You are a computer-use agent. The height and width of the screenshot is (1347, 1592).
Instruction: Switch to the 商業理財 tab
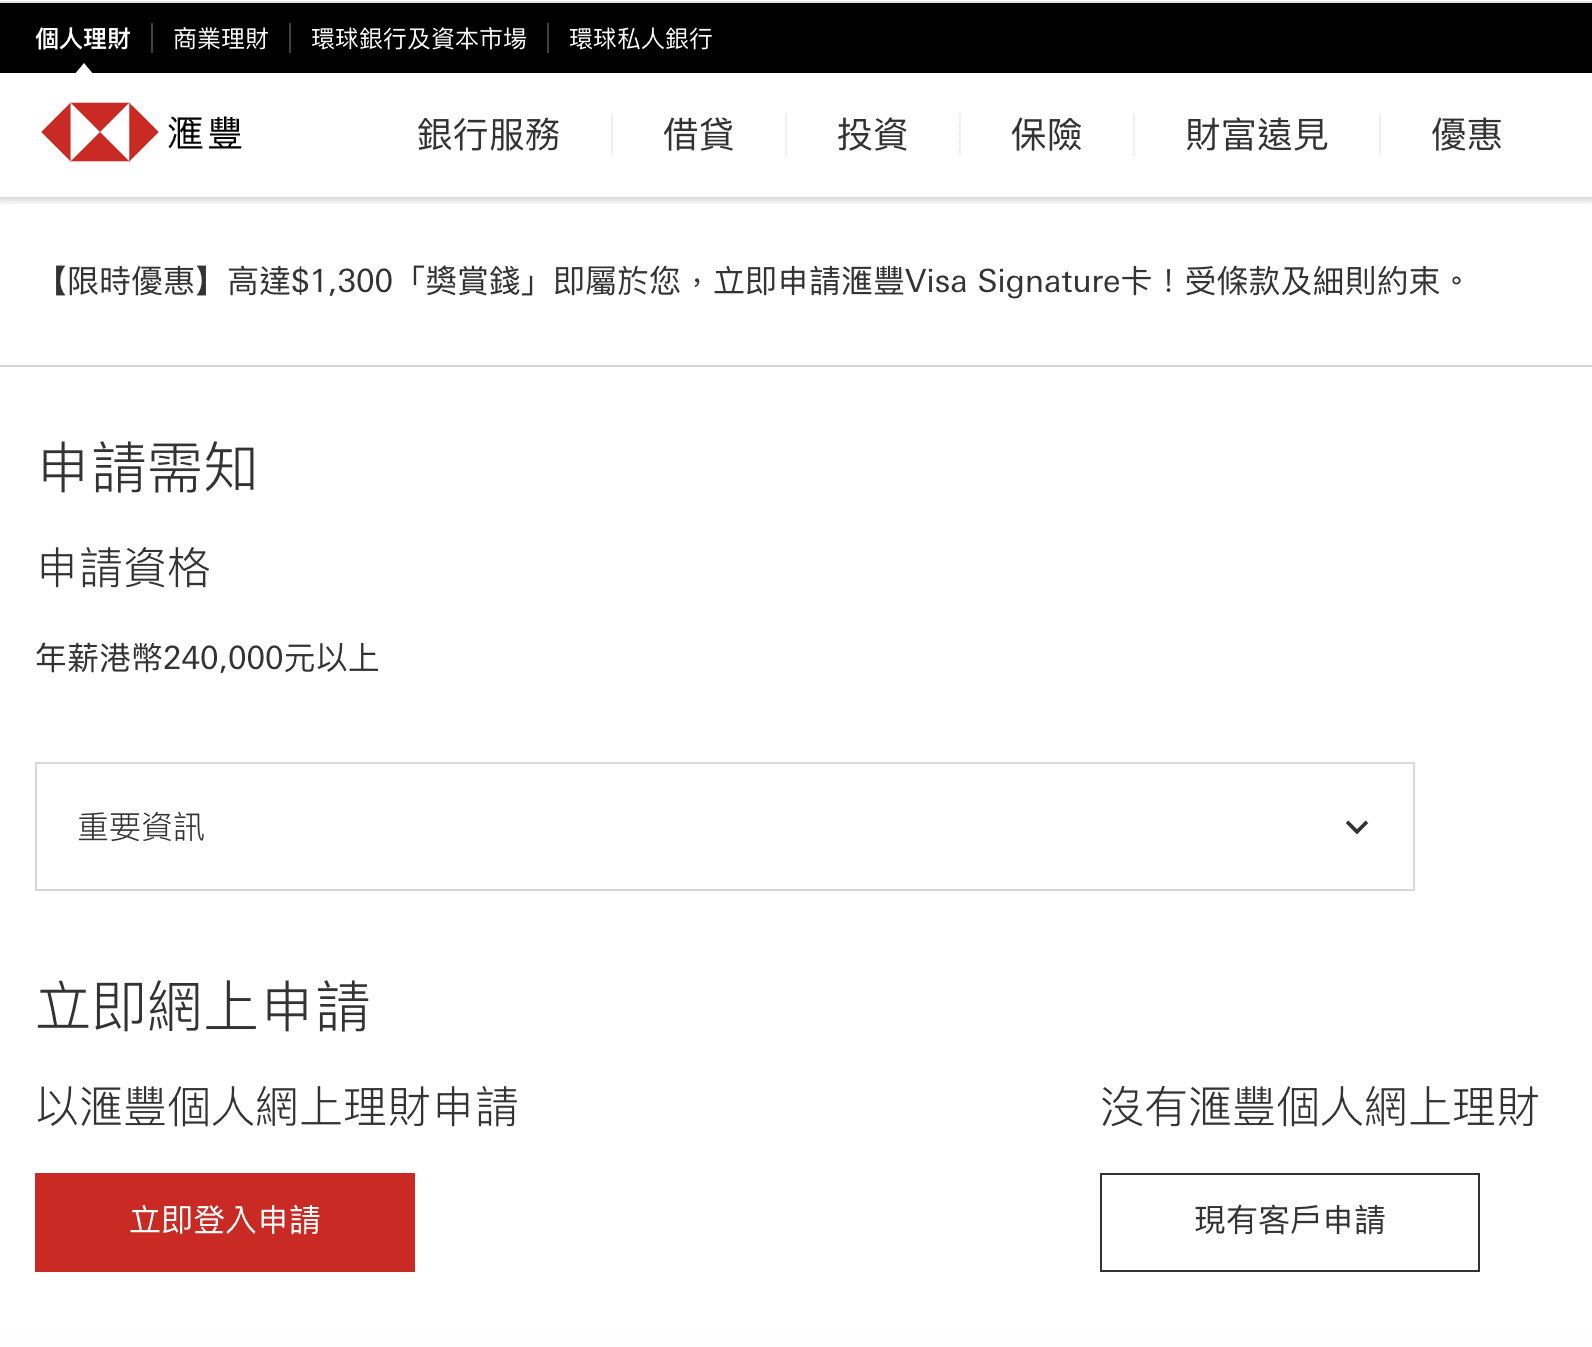click(x=221, y=39)
